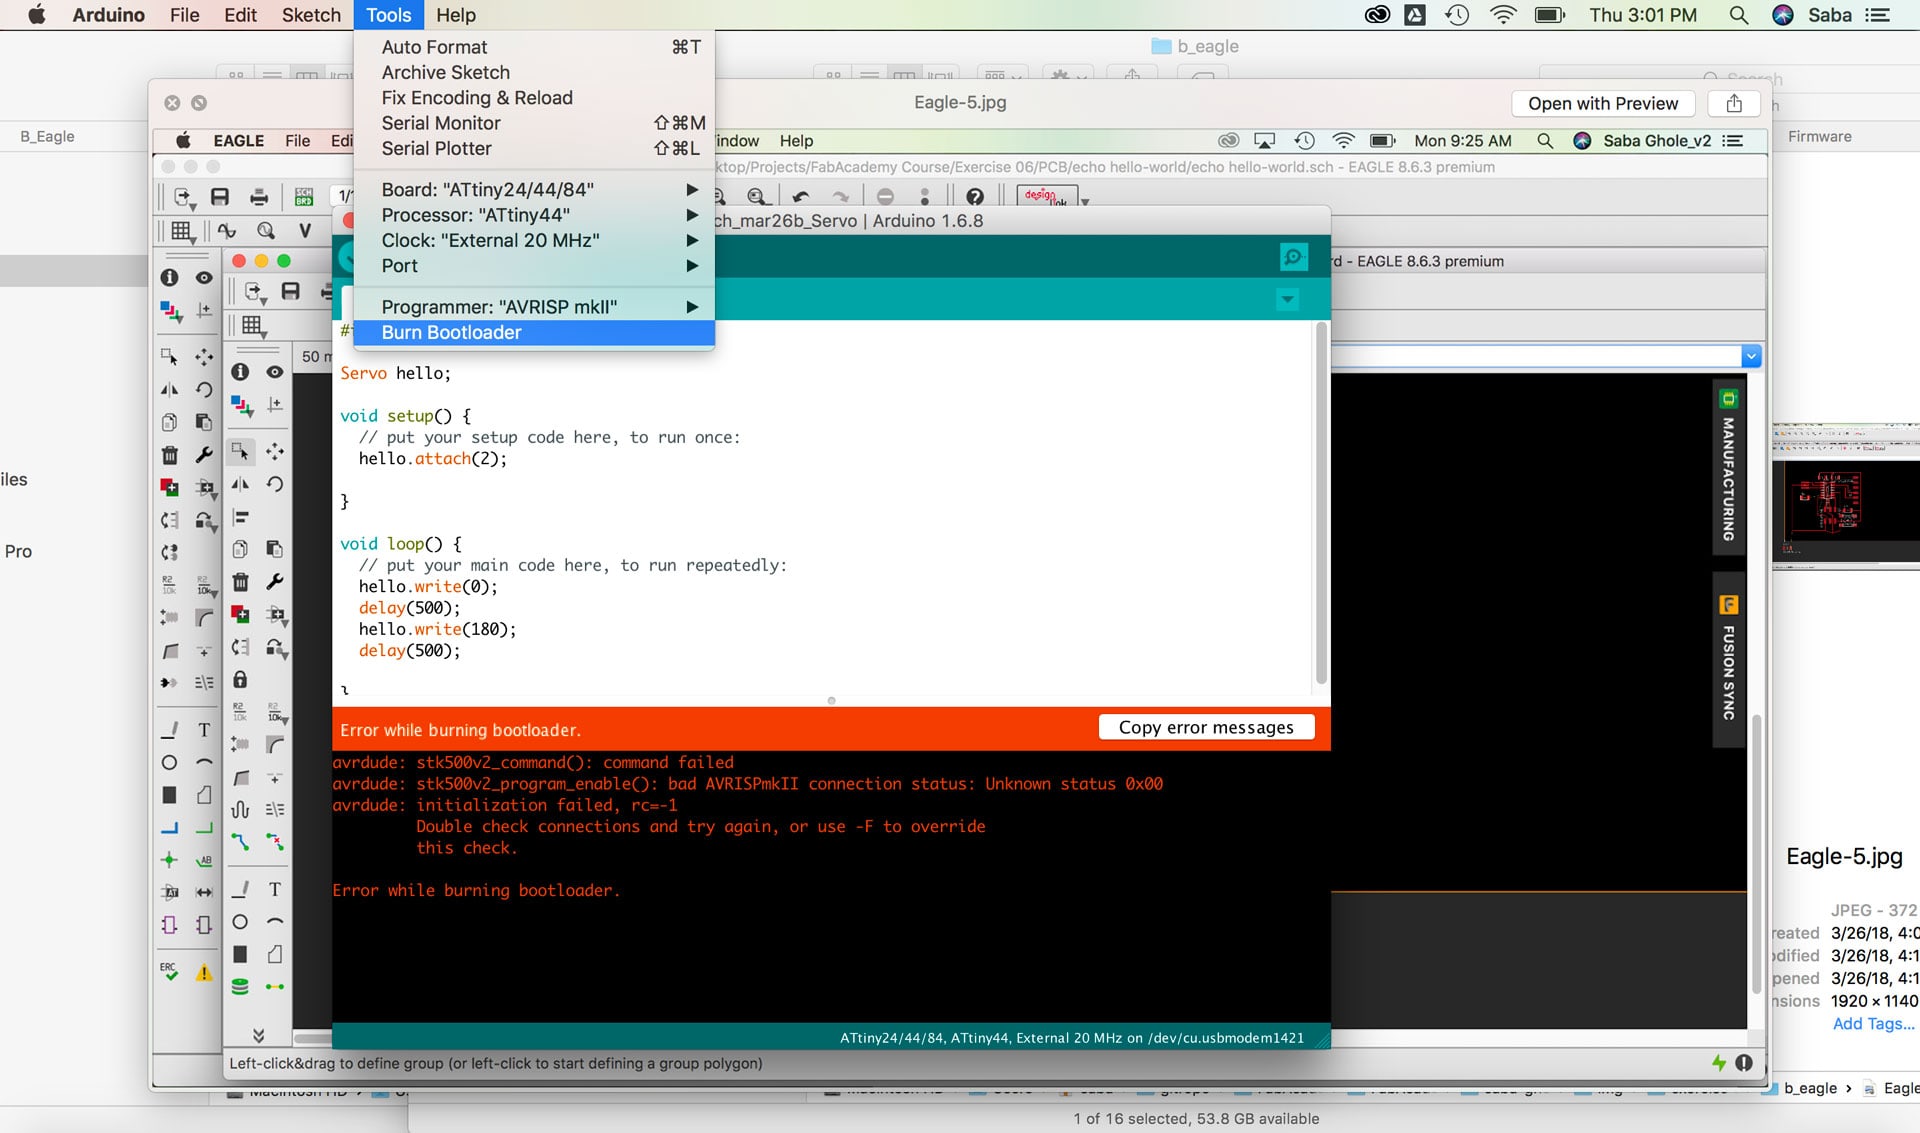Open file dropdown icon in schematic toolbar
Screen dimensions: 1920x1133
click(x=185, y=198)
